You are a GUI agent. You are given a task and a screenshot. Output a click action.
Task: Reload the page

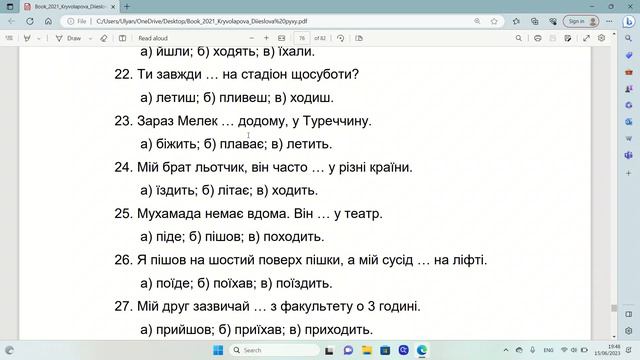[30, 21]
